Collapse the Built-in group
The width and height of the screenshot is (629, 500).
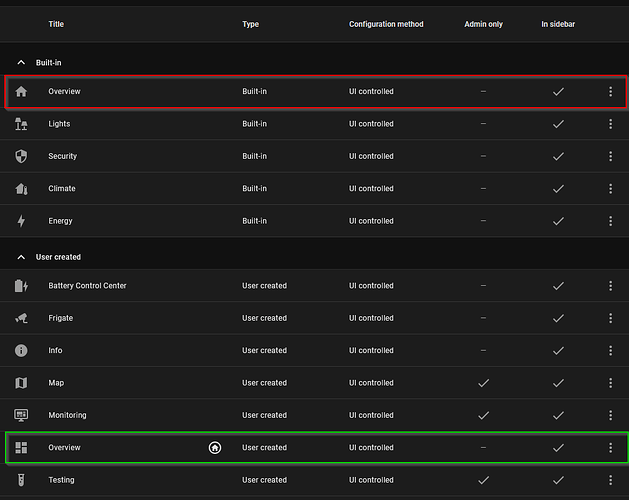tap(21, 63)
